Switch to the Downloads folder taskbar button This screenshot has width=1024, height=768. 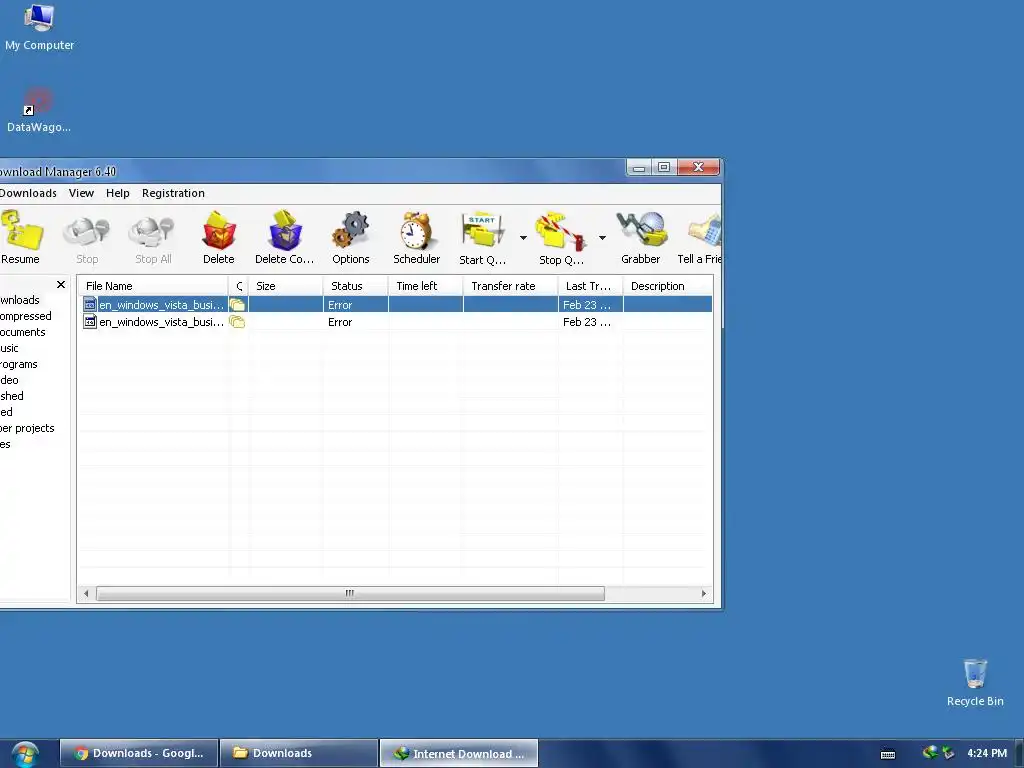pyautogui.click(x=299, y=753)
